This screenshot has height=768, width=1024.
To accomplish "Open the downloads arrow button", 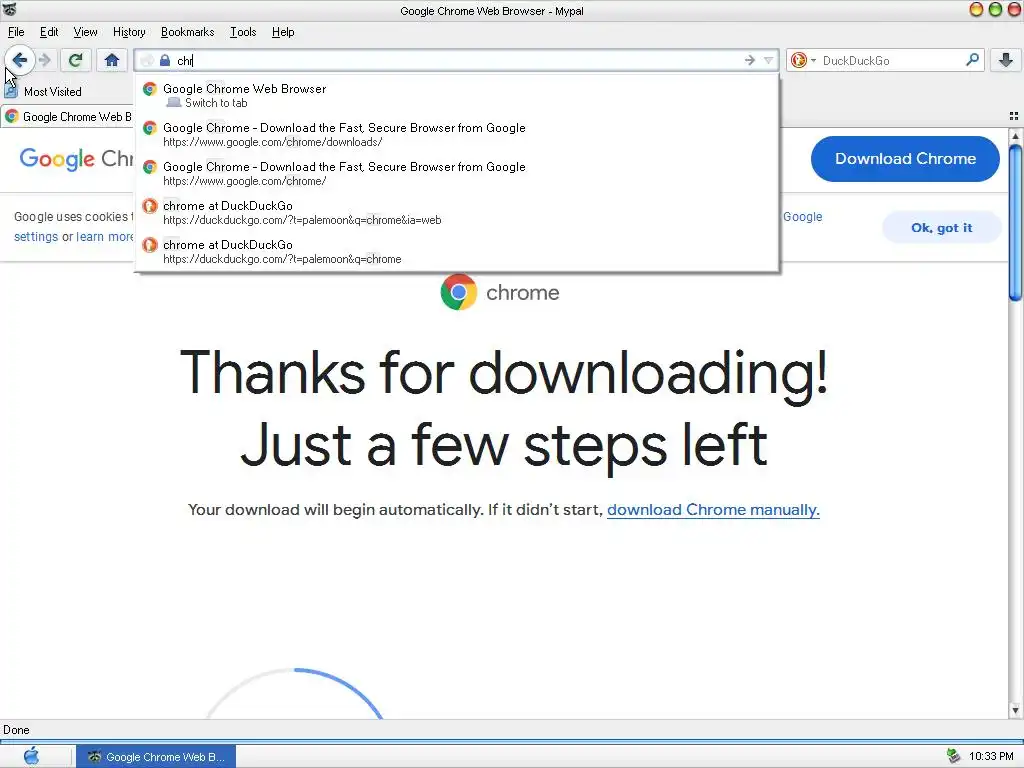I will pyautogui.click(x=1006, y=61).
